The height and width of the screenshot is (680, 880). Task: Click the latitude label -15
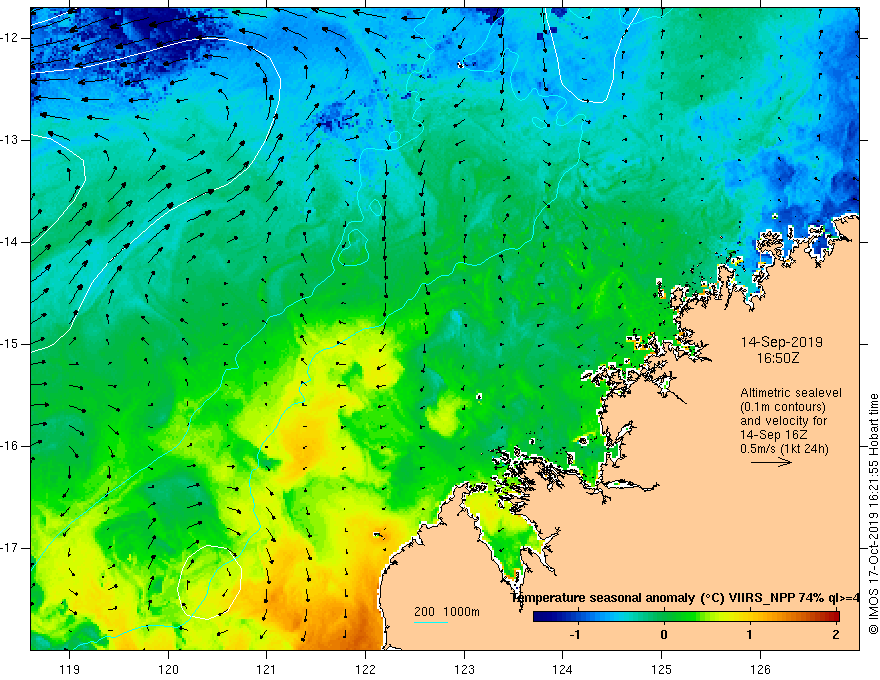click(11, 344)
